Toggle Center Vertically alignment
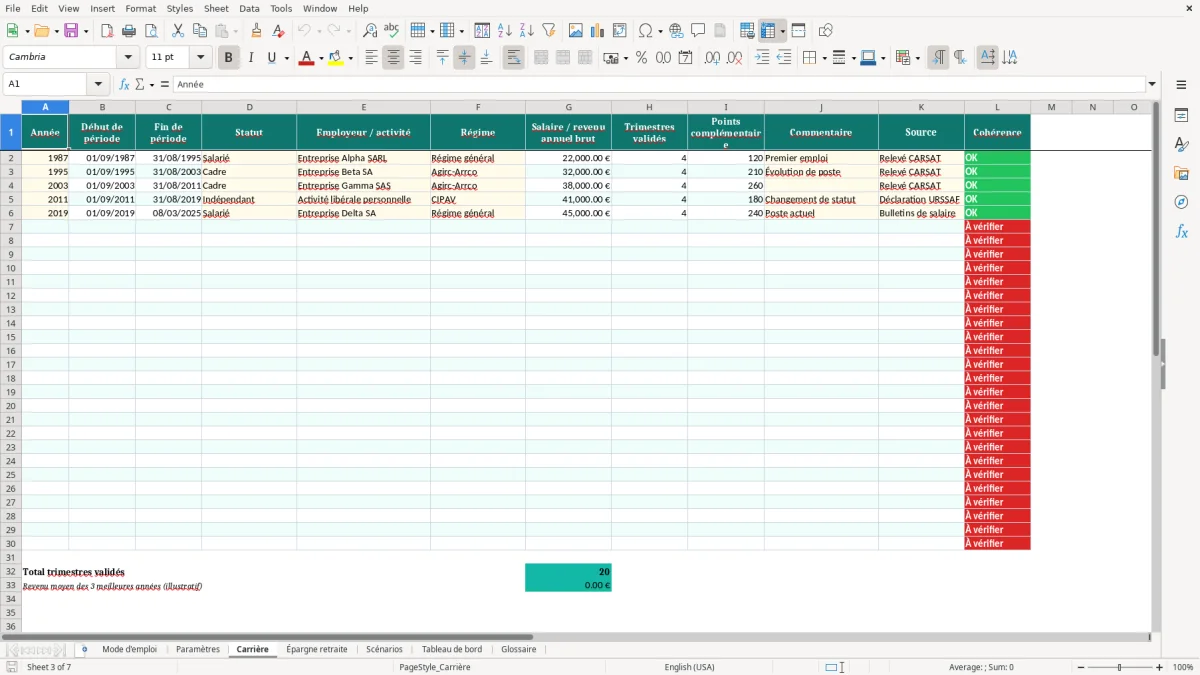Viewport: 1200px width, 675px height. [x=464, y=58]
